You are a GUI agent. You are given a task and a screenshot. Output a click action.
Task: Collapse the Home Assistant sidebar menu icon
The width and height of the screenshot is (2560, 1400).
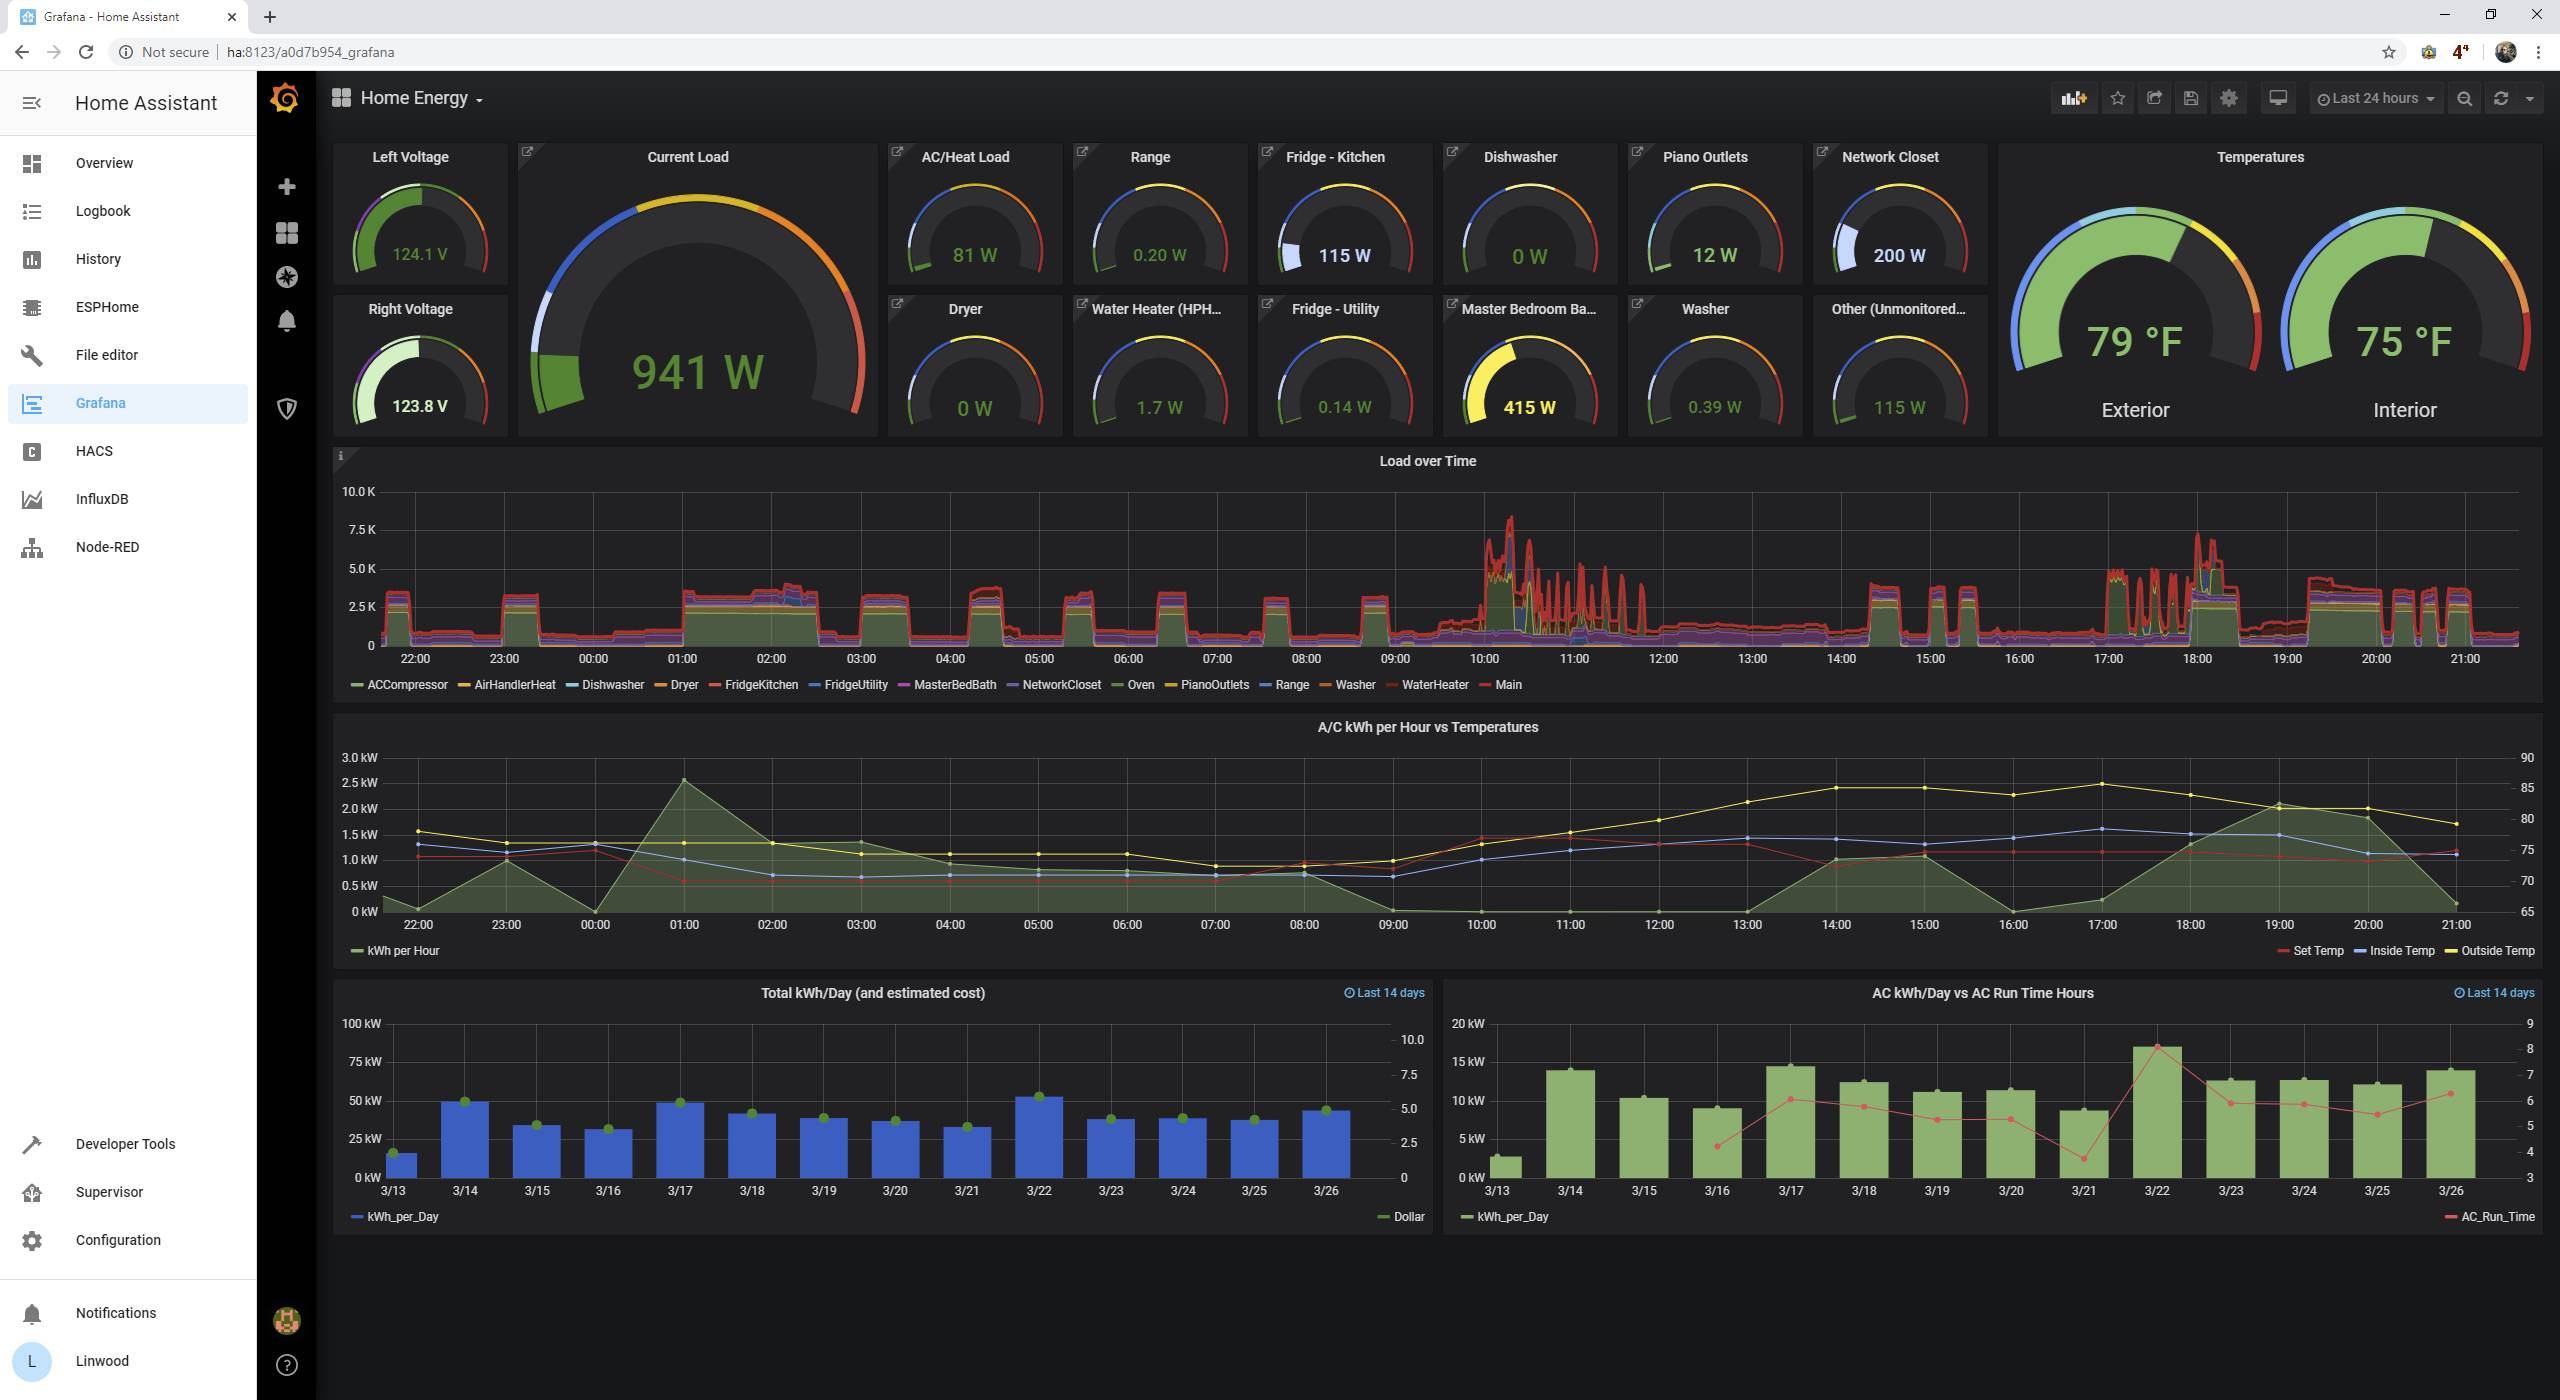[x=32, y=103]
